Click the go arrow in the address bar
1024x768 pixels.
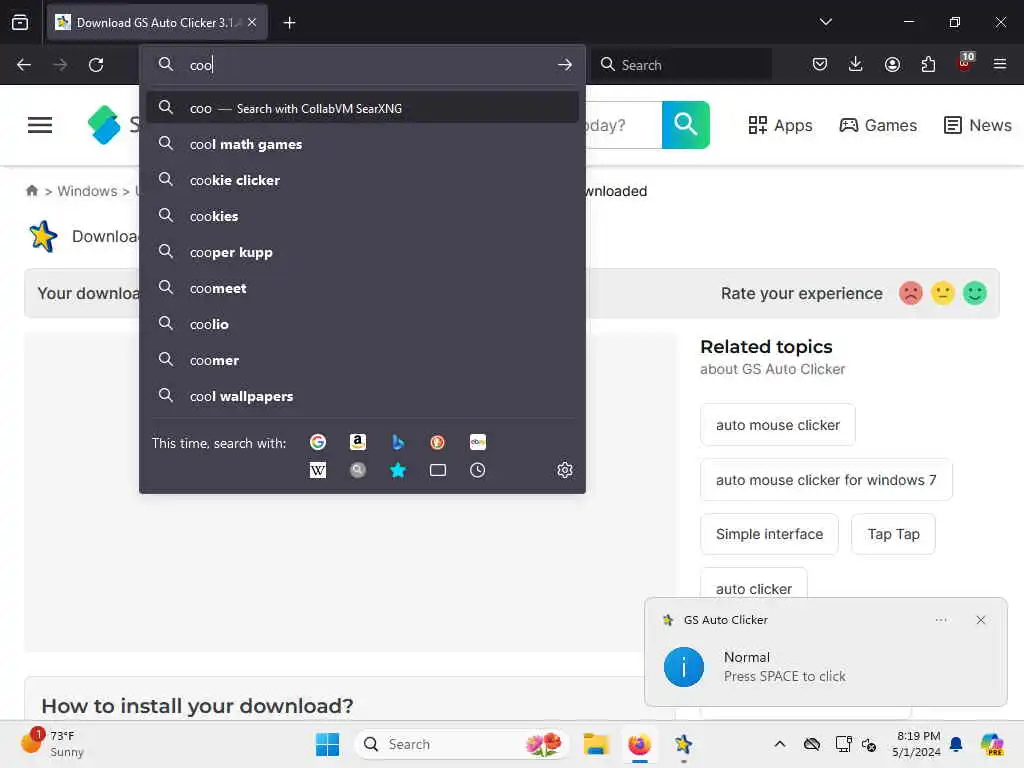(x=565, y=65)
